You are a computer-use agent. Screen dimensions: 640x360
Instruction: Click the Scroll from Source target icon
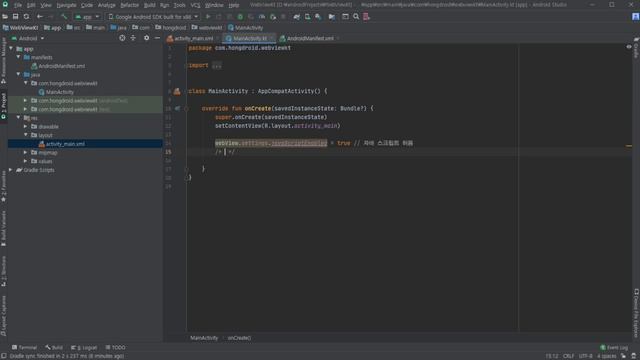click(x=122, y=38)
